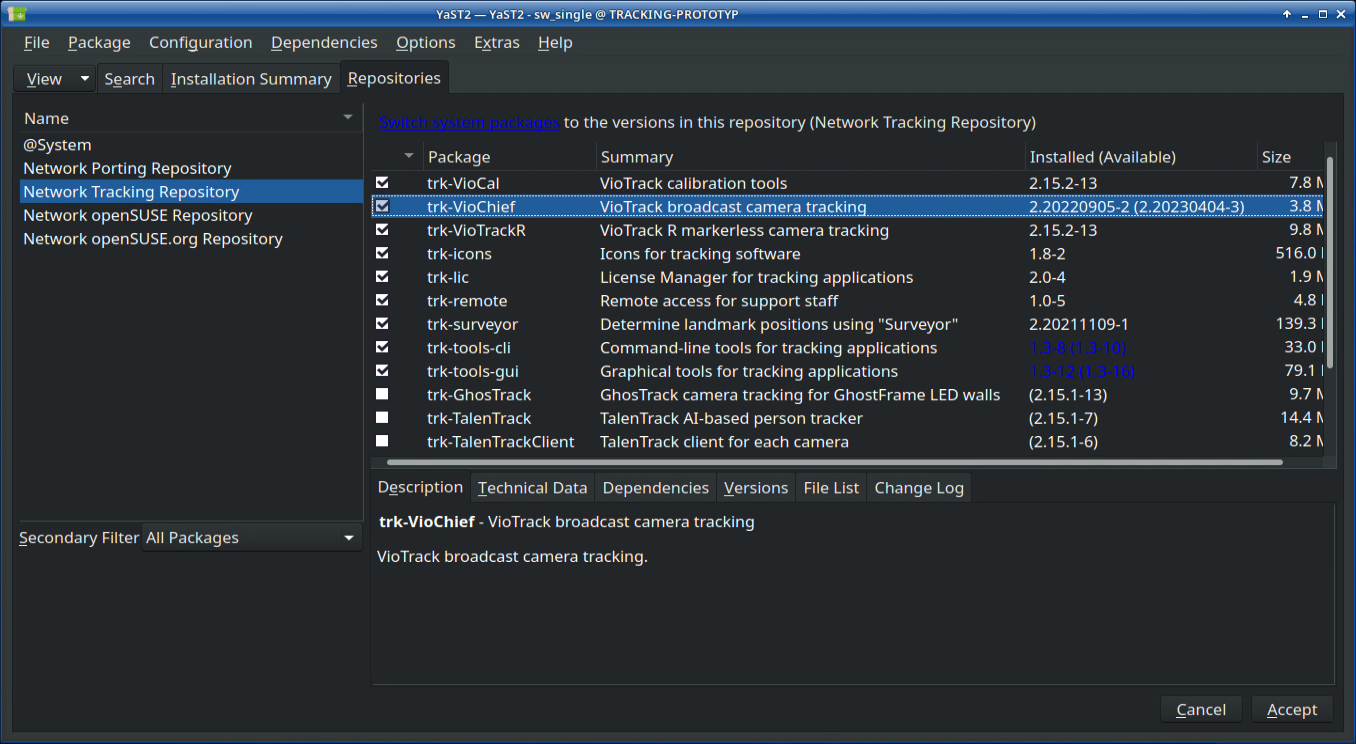
Task: Open the File List tab
Action: [x=831, y=488]
